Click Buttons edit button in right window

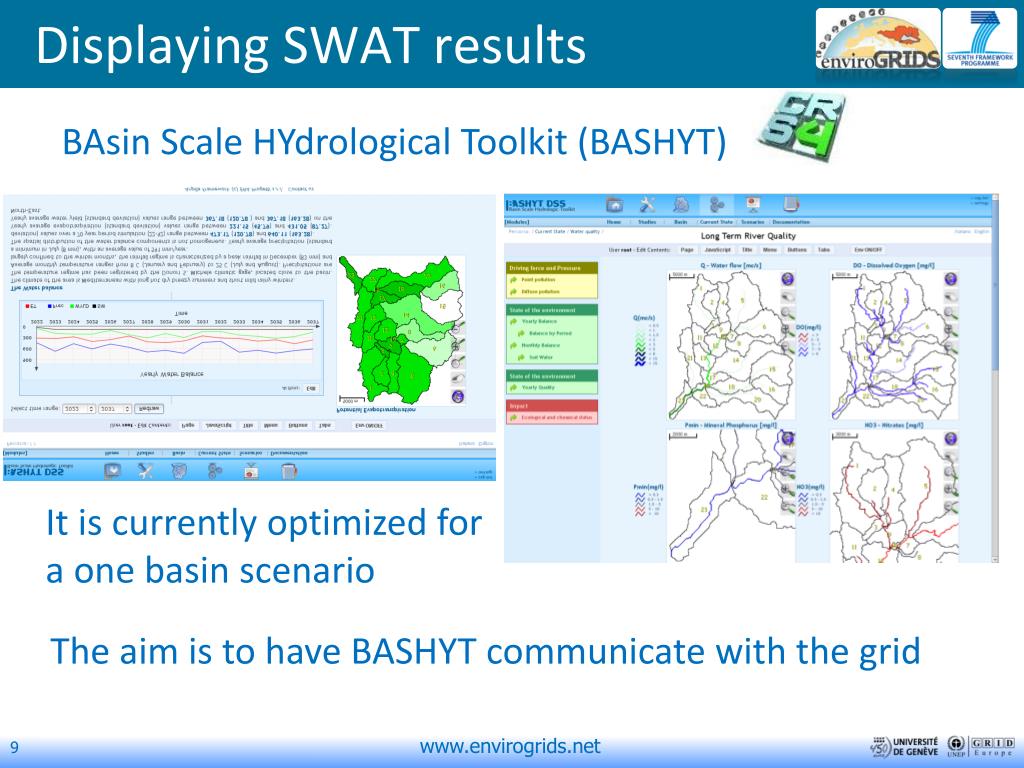coord(796,249)
